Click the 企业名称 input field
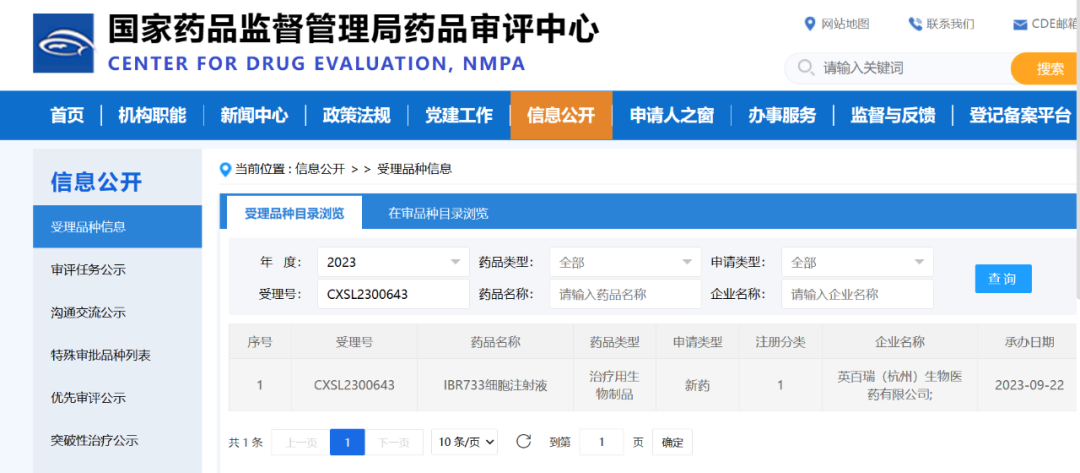 click(x=858, y=294)
